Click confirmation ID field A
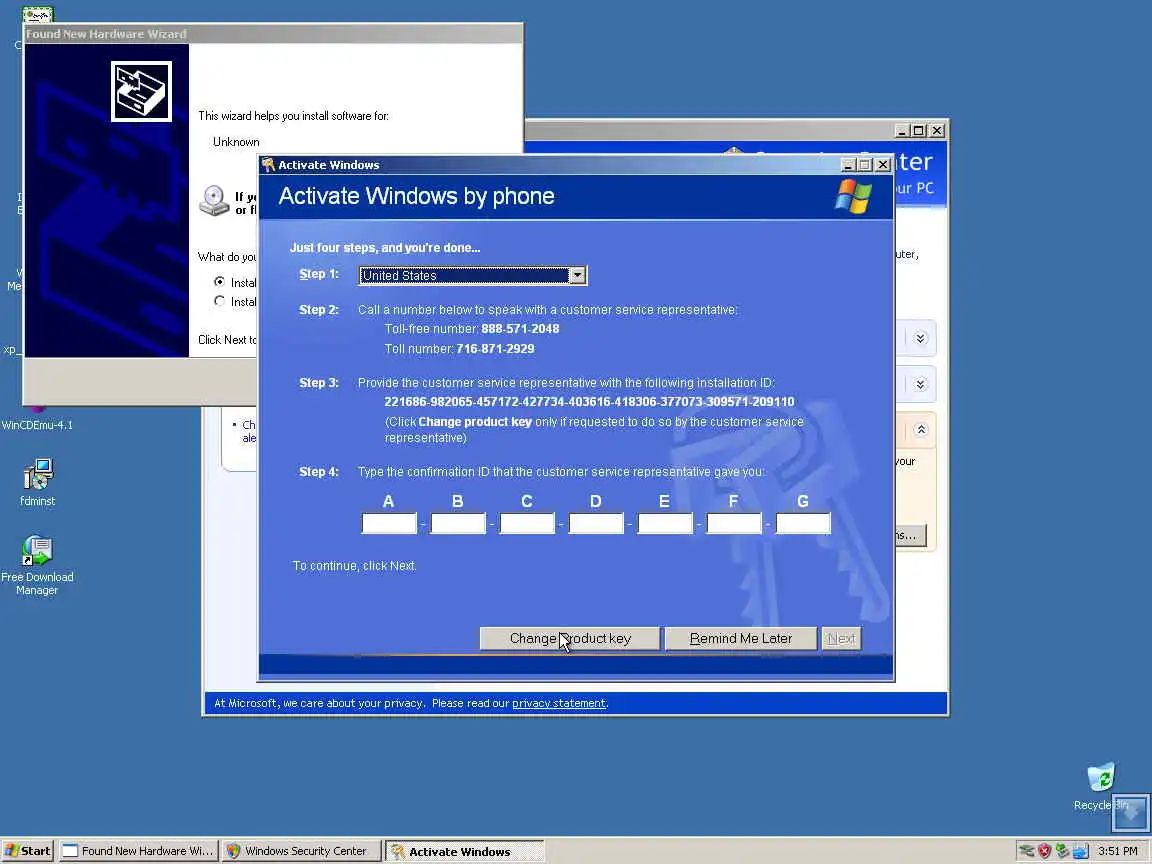Screen dimensions: 1152x864 [x=389, y=523]
